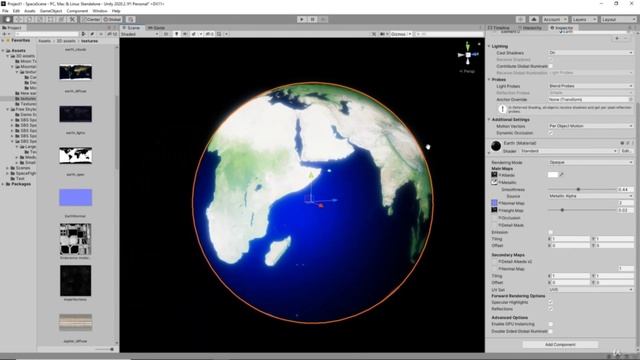
Task: Toggle Specular Highlights checkbox
Action: point(551,302)
